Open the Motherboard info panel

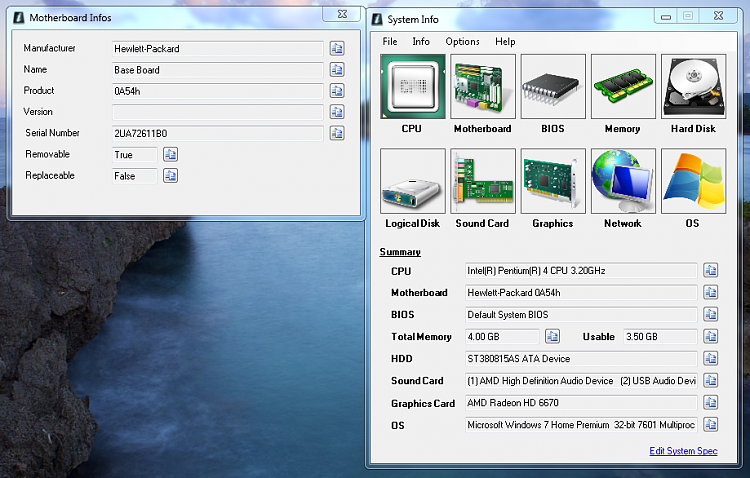click(x=483, y=87)
